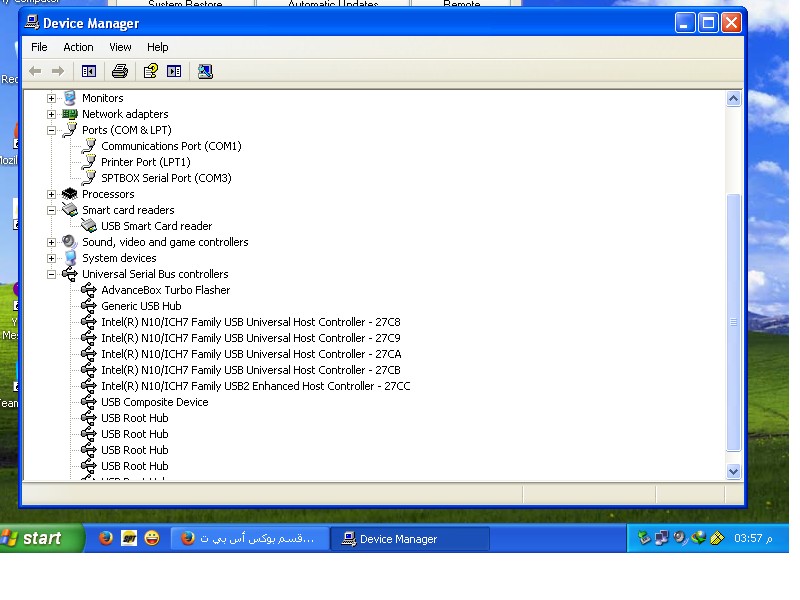The image size is (800, 600).
Task: Toggle the console tree pane icon
Action: (x=89, y=71)
